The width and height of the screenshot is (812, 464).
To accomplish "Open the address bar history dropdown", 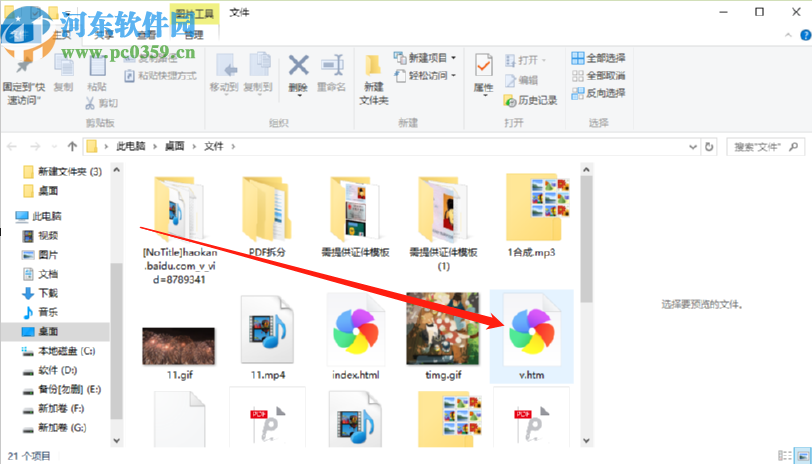I will point(693,147).
